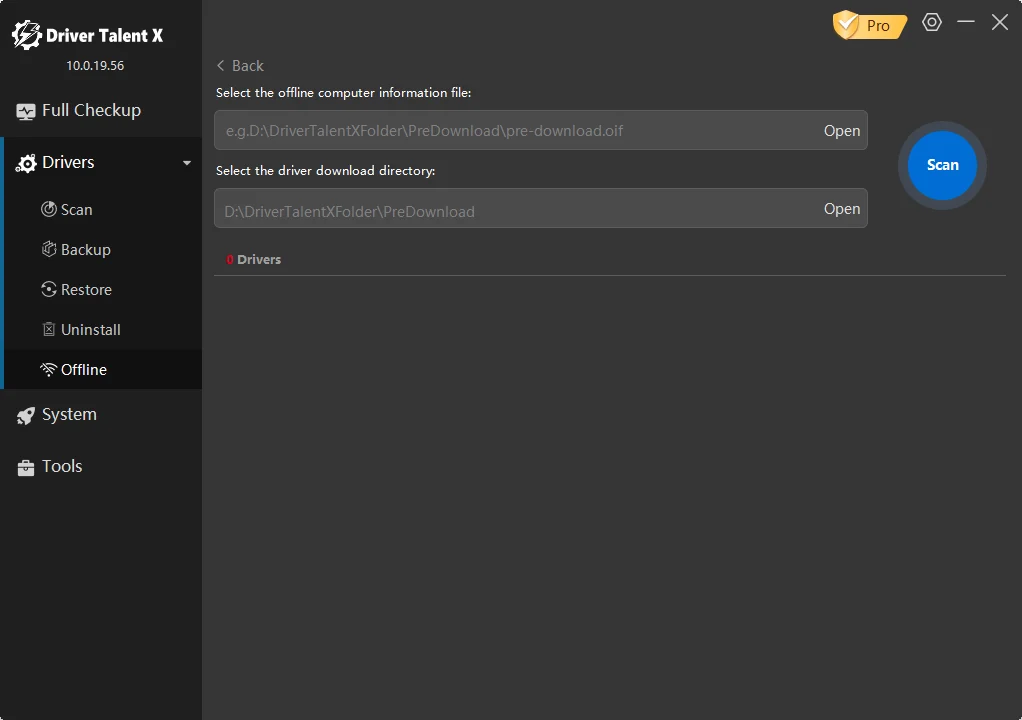Screen dimensions: 1022x720
Task: Click the Driver Talent X logo icon
Action: [26, 35]
